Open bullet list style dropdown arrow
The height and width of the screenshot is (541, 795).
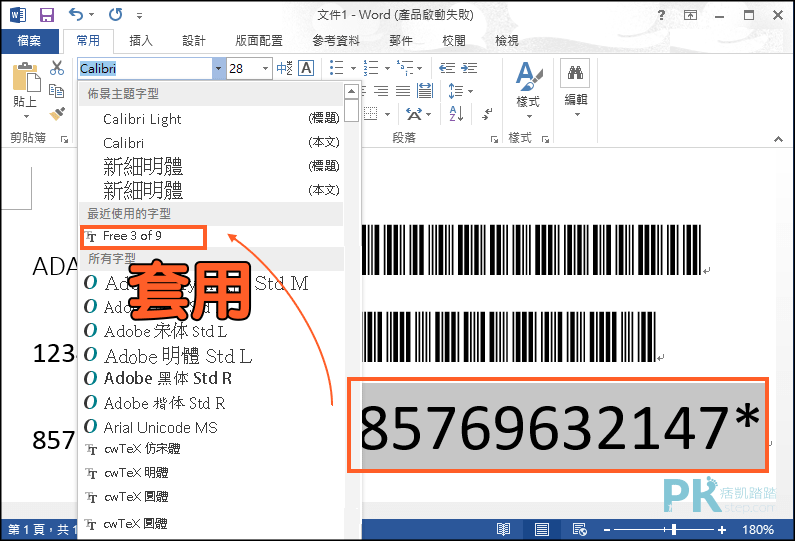tap(353, 68)
